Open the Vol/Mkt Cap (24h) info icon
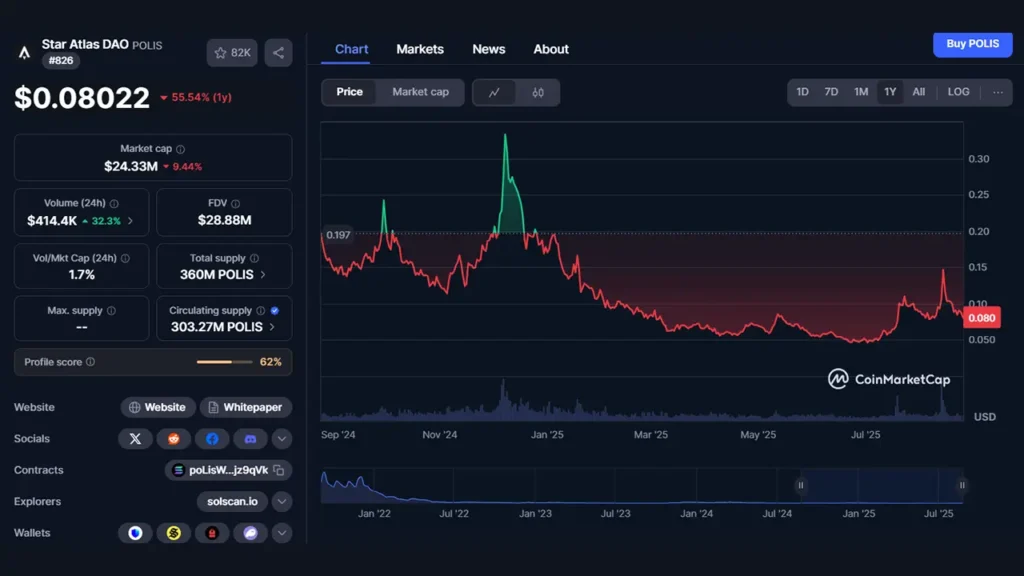The image size is (1024, 576). point(125,258)
